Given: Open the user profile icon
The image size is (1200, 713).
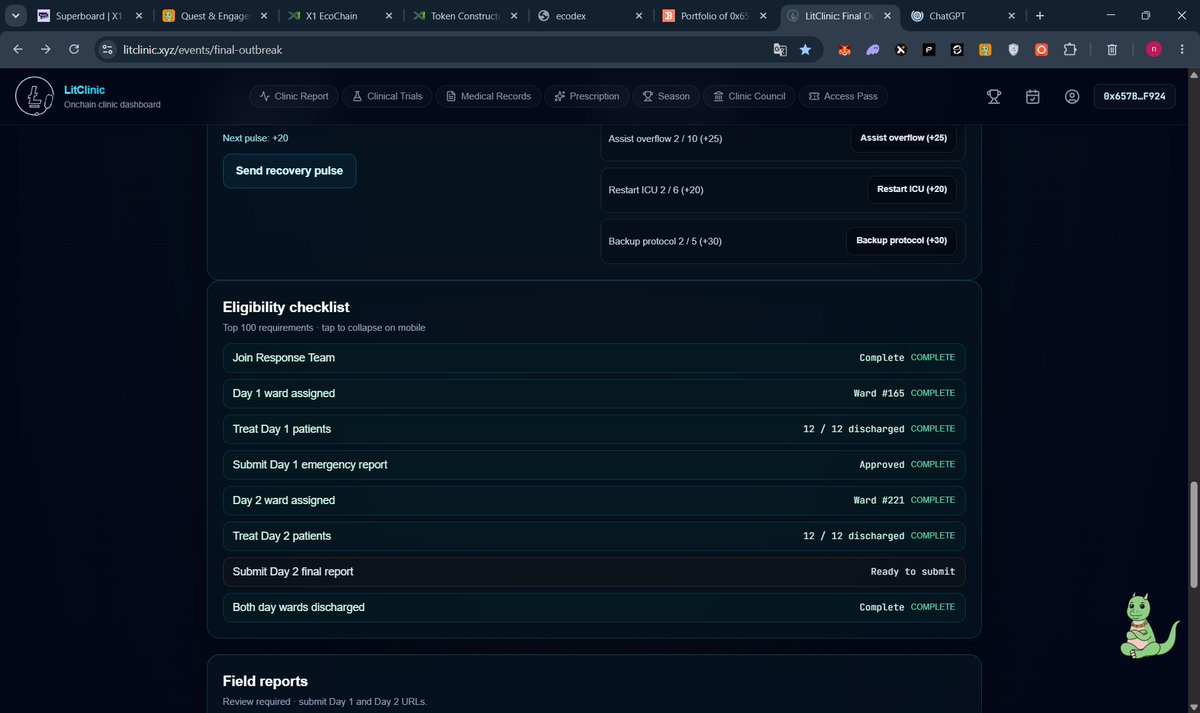Looking at the screenshot, I should click(x=1072, y=97).
